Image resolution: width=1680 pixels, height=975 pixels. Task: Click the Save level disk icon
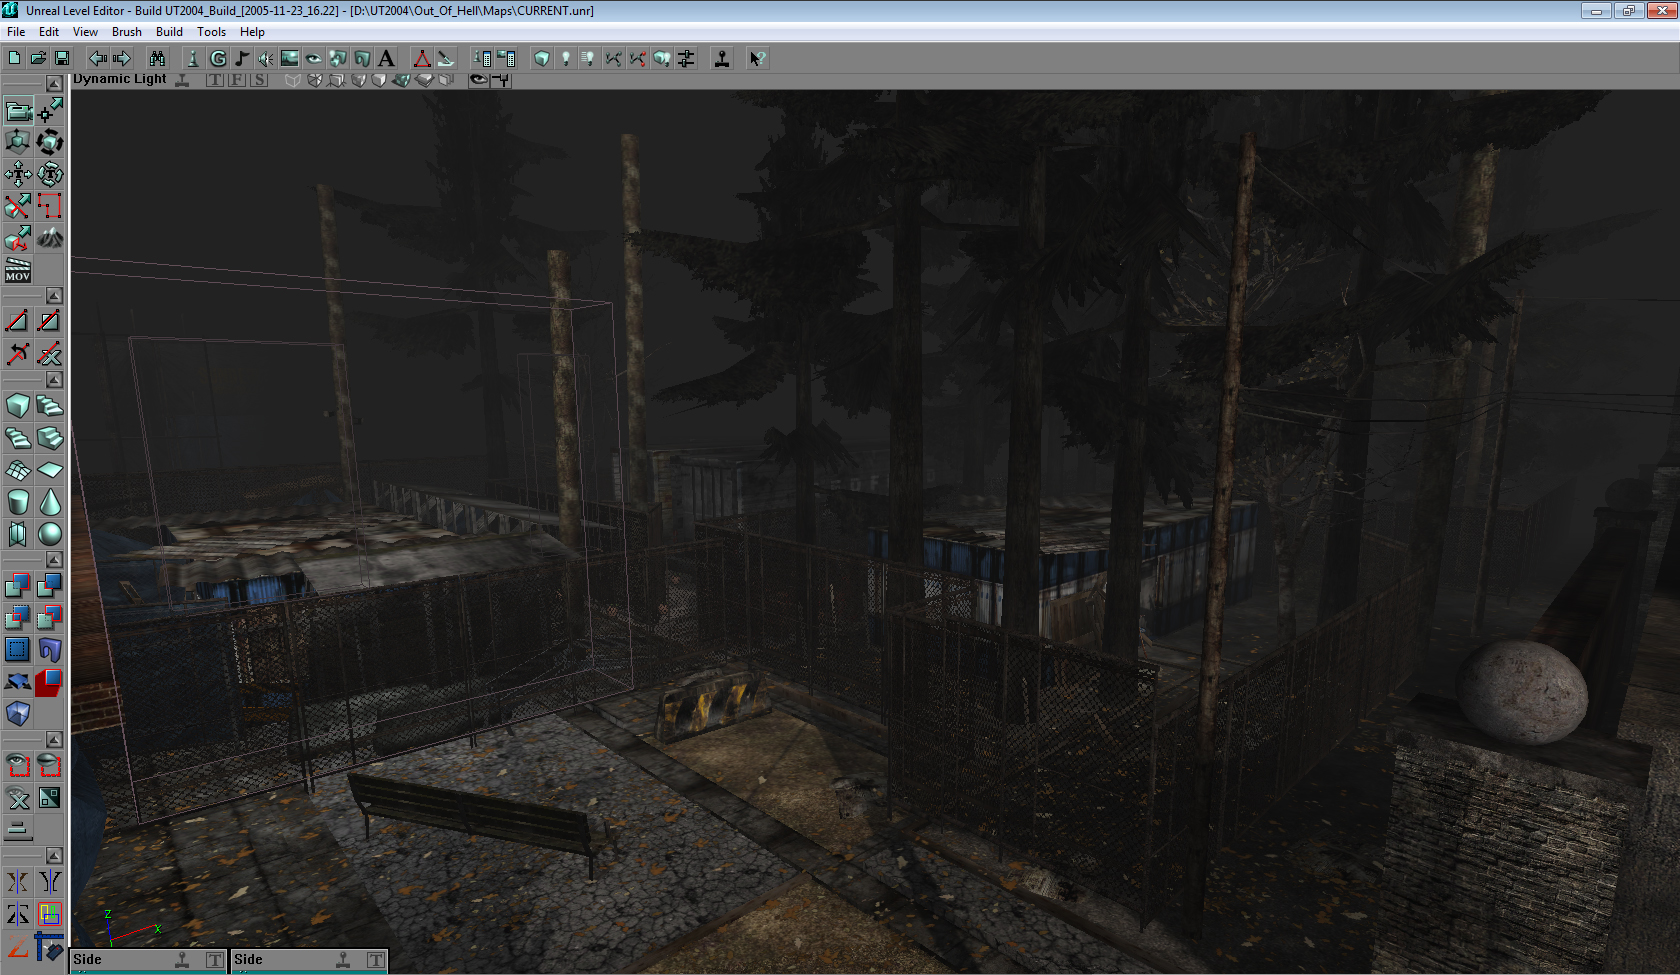[62, 59]
